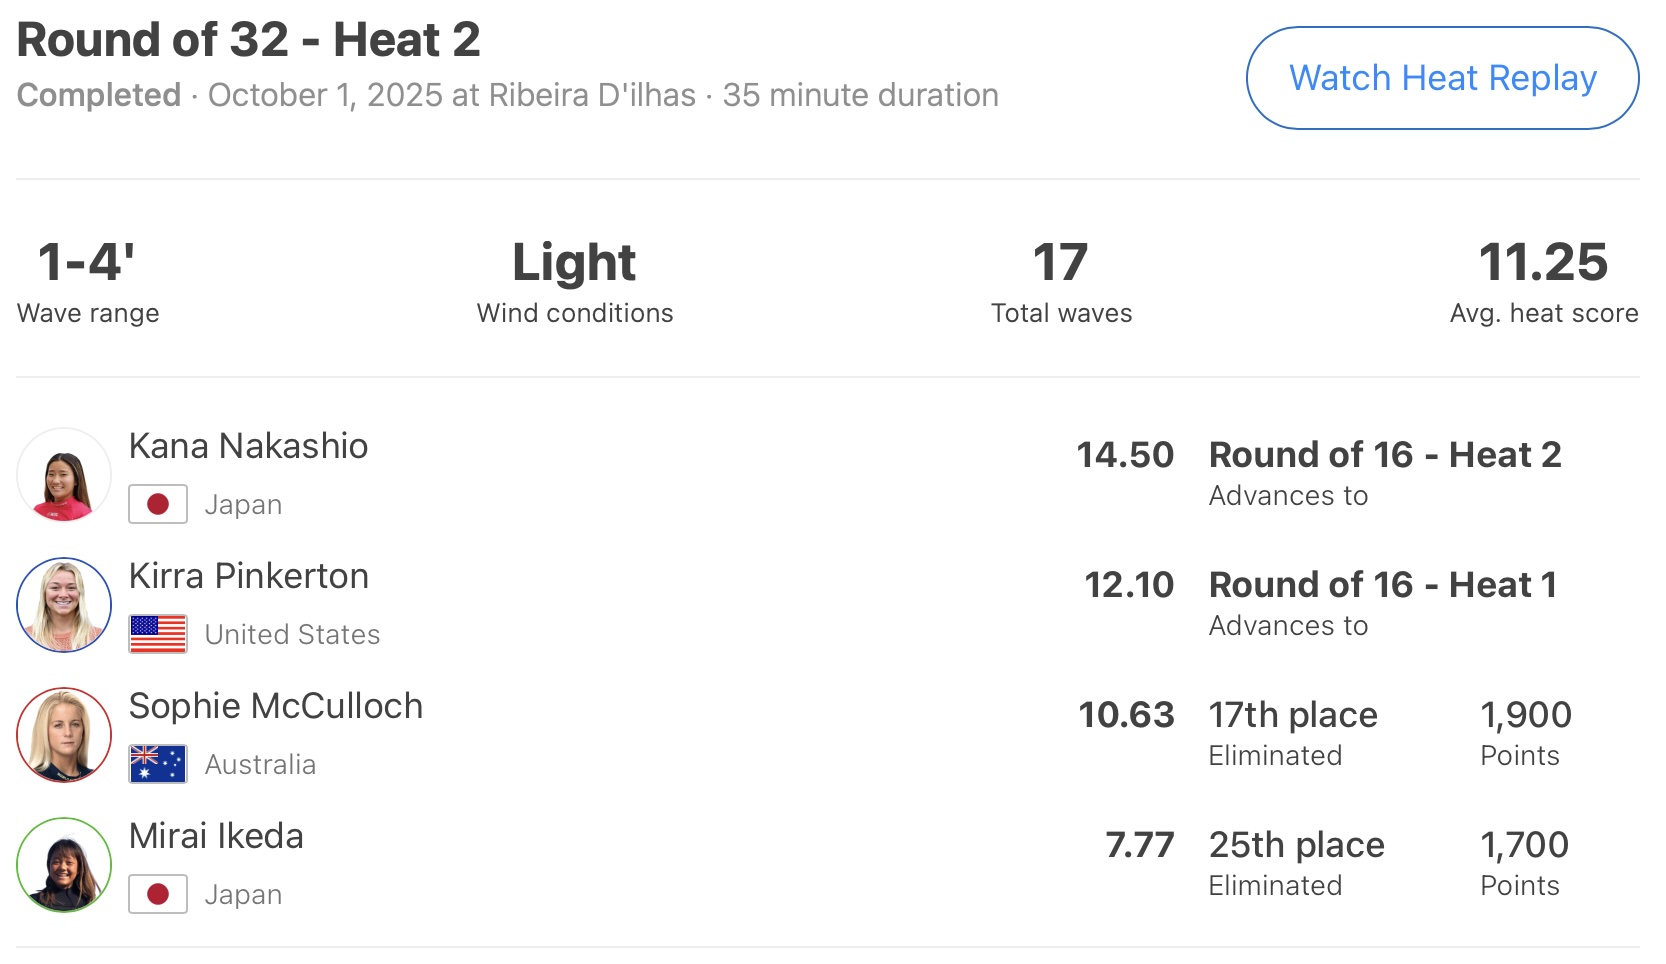Open Kirra Pinkerton name link
This screenshot has height=964, width=1666.
249,576
